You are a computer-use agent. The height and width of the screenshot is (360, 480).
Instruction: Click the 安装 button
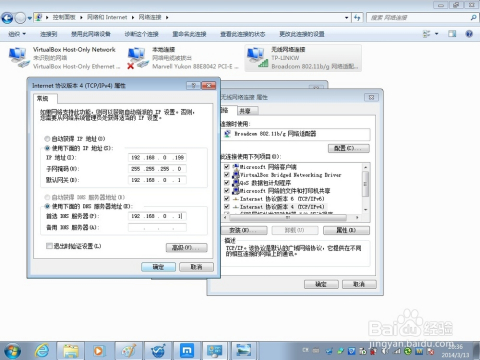244,230
